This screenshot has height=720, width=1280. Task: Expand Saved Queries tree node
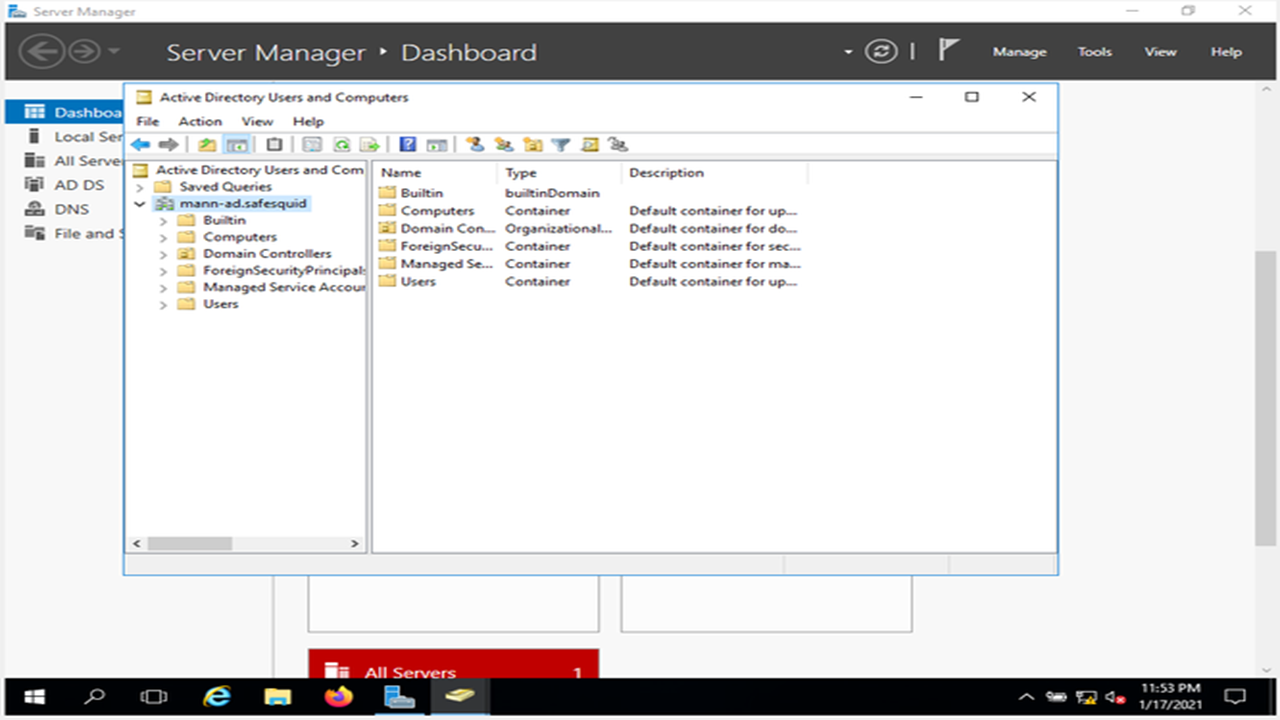pos(139,187)
